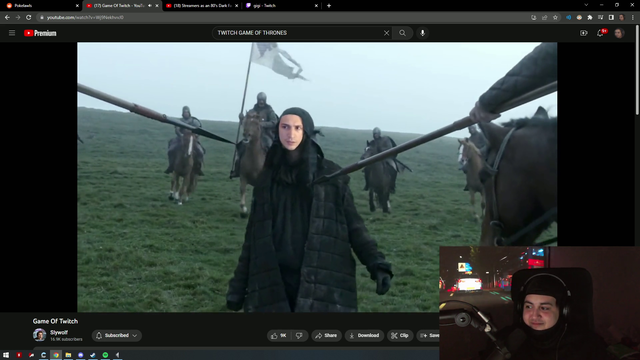Download the video
This screenshot has width=640, height=360.
coord(364,336)
